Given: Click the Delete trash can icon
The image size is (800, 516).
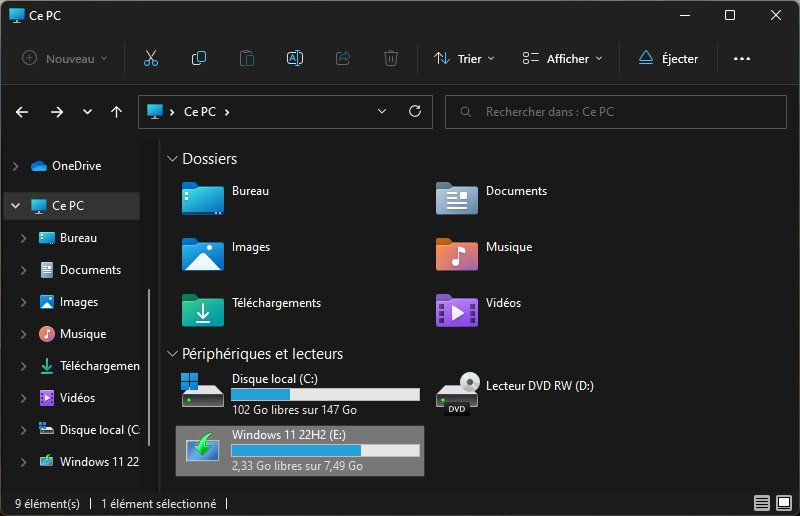Looking at the screenshot, I should pos(391,58).
